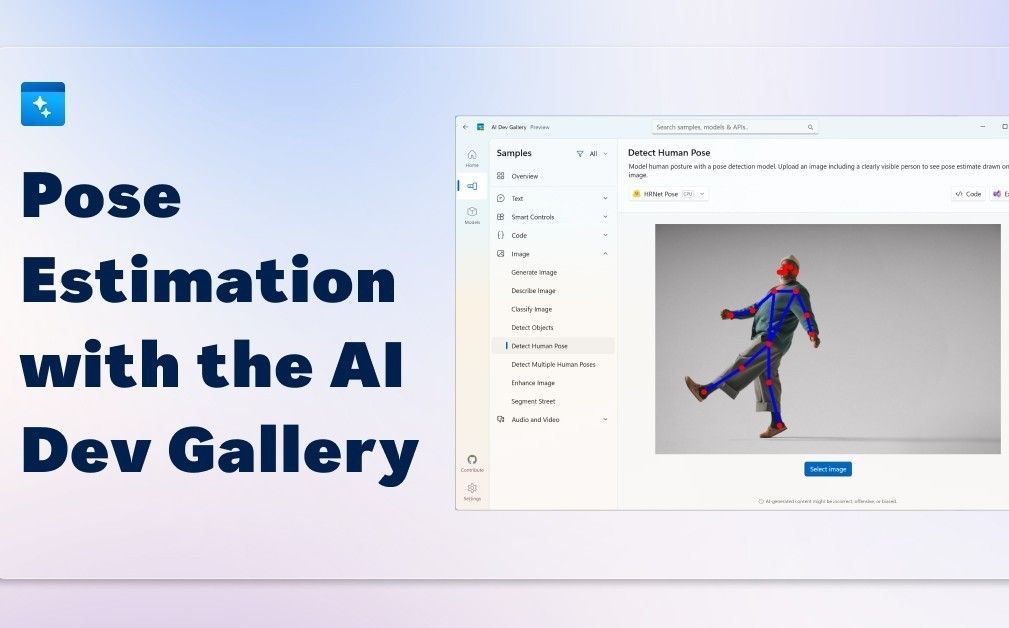Click the AI Dev Gallery app icon in title bar
This screenshot has height=628, width=1009.
tap(480, 127)
